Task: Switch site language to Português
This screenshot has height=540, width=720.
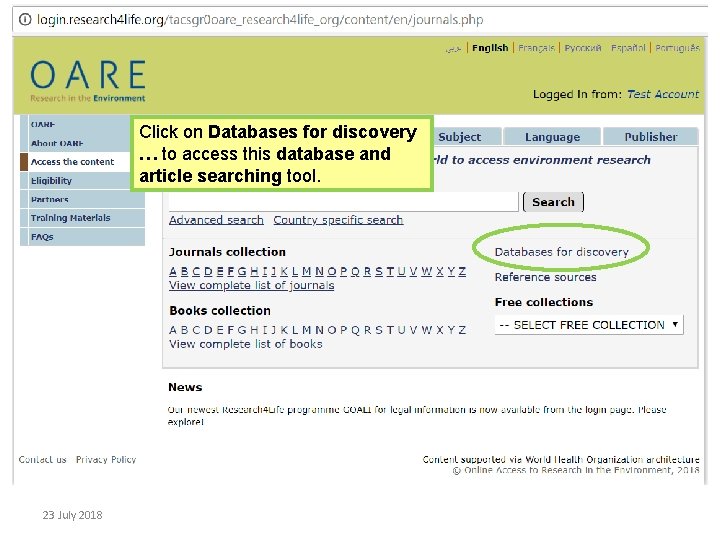Action: (677, 48)
